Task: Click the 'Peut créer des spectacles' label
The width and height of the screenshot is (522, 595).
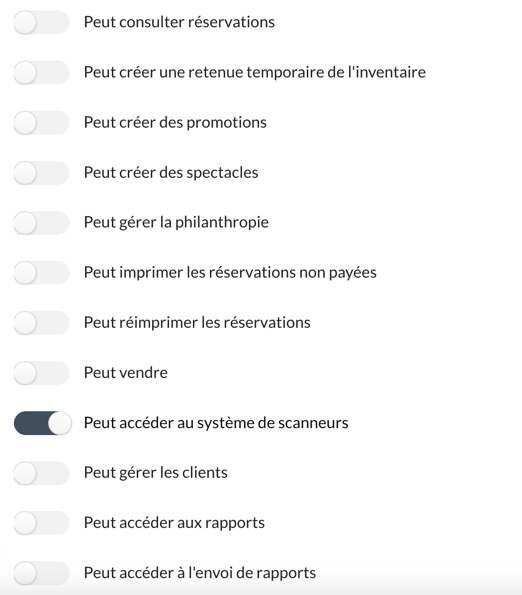Action: pos(171,173)
